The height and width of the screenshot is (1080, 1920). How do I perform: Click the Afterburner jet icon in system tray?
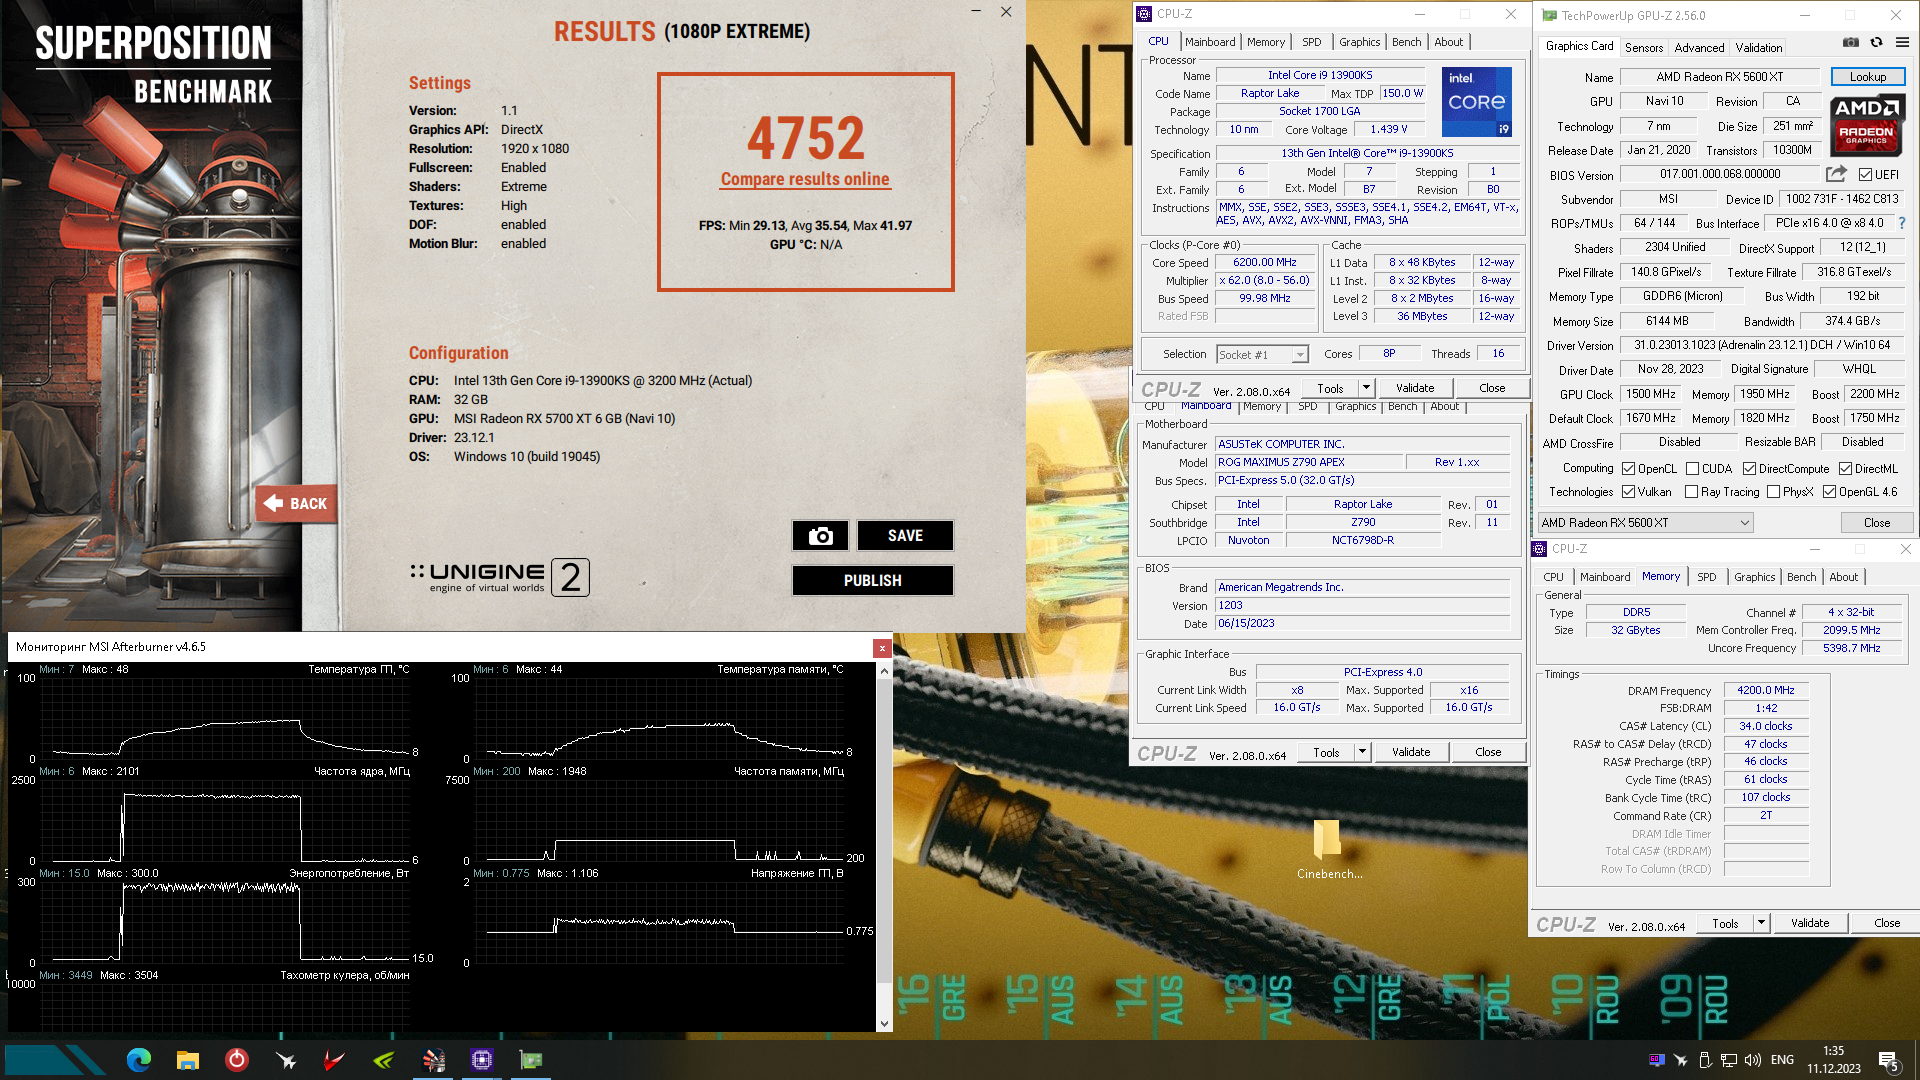(1680, 1060)
